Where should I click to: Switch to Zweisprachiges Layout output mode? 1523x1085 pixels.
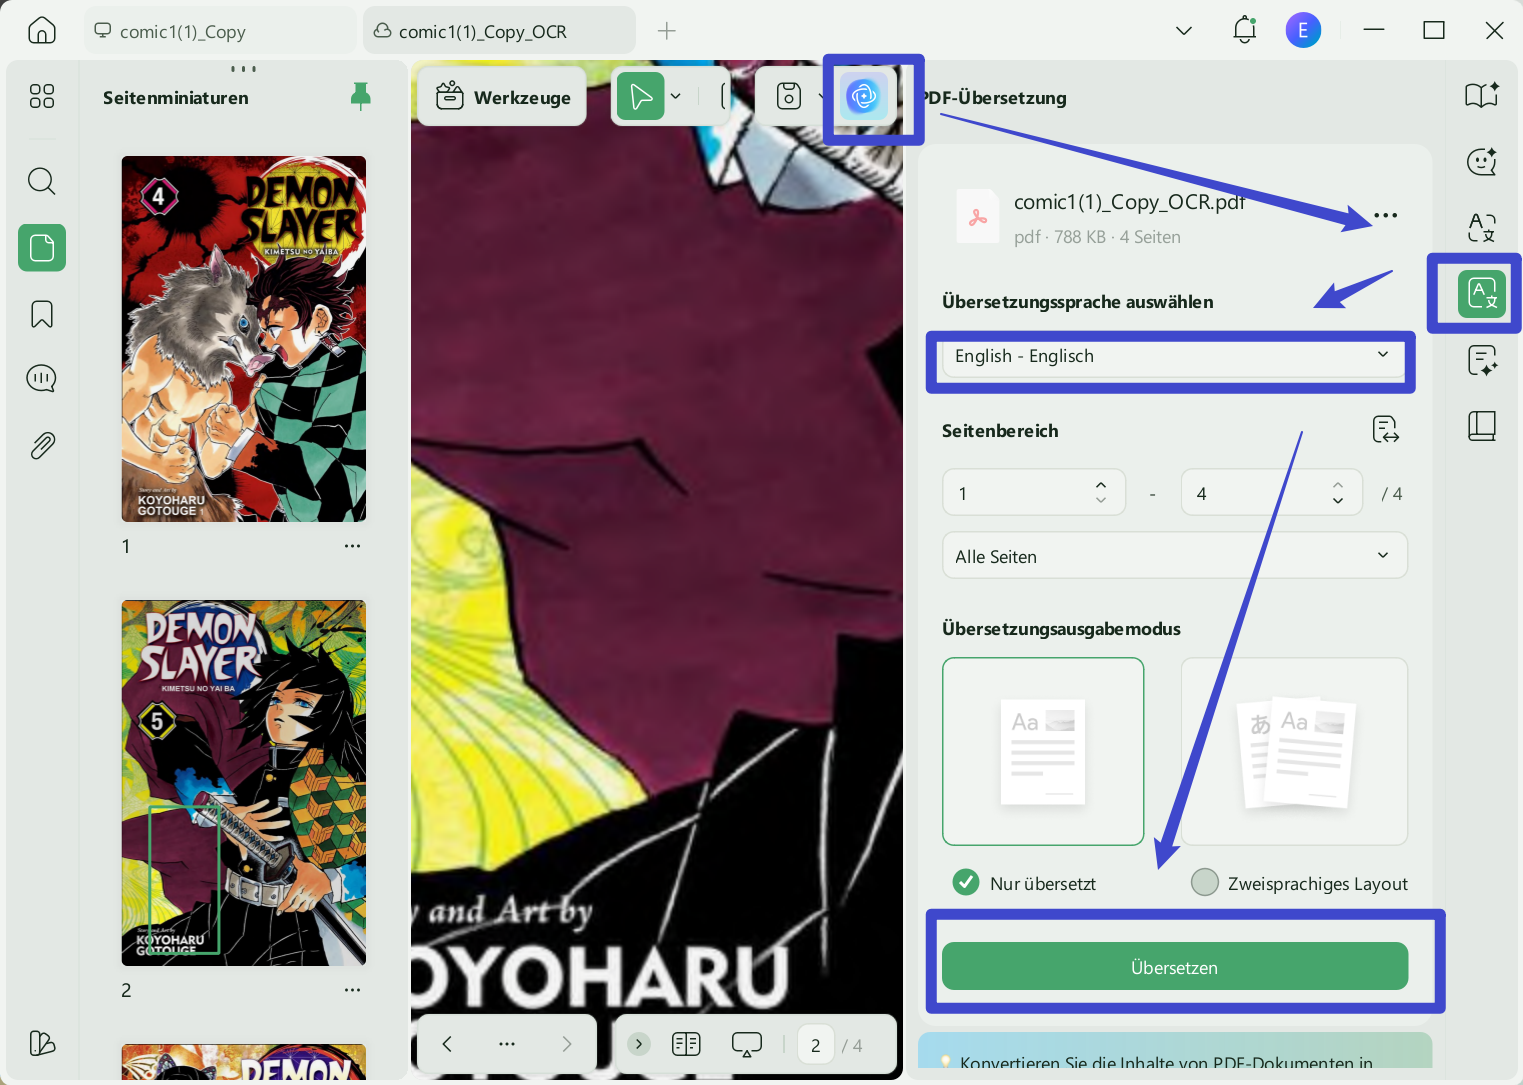(1205, 882)
